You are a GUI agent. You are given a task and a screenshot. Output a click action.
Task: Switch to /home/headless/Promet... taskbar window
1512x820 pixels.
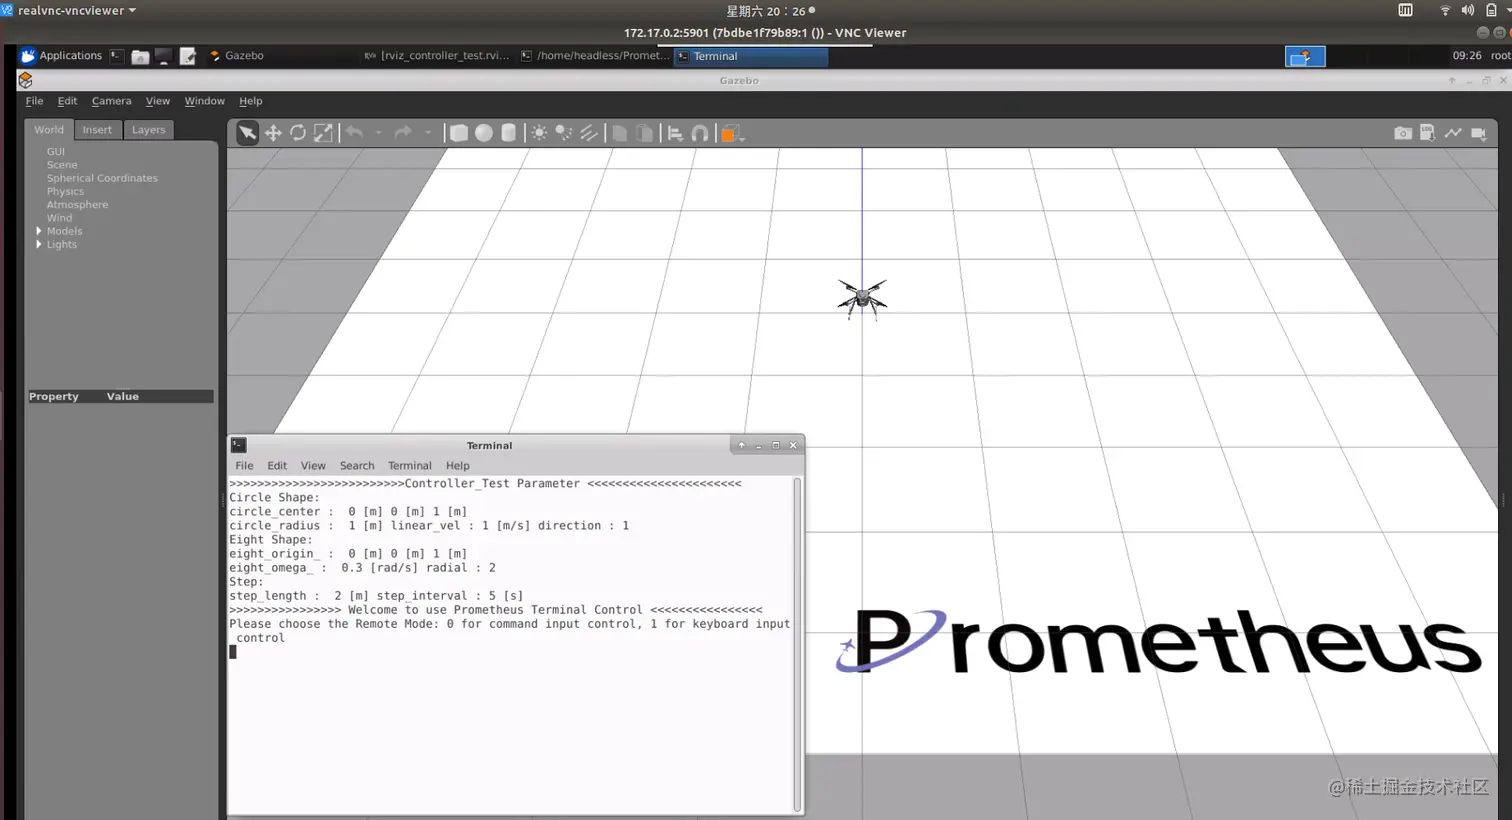coord(595,56)
